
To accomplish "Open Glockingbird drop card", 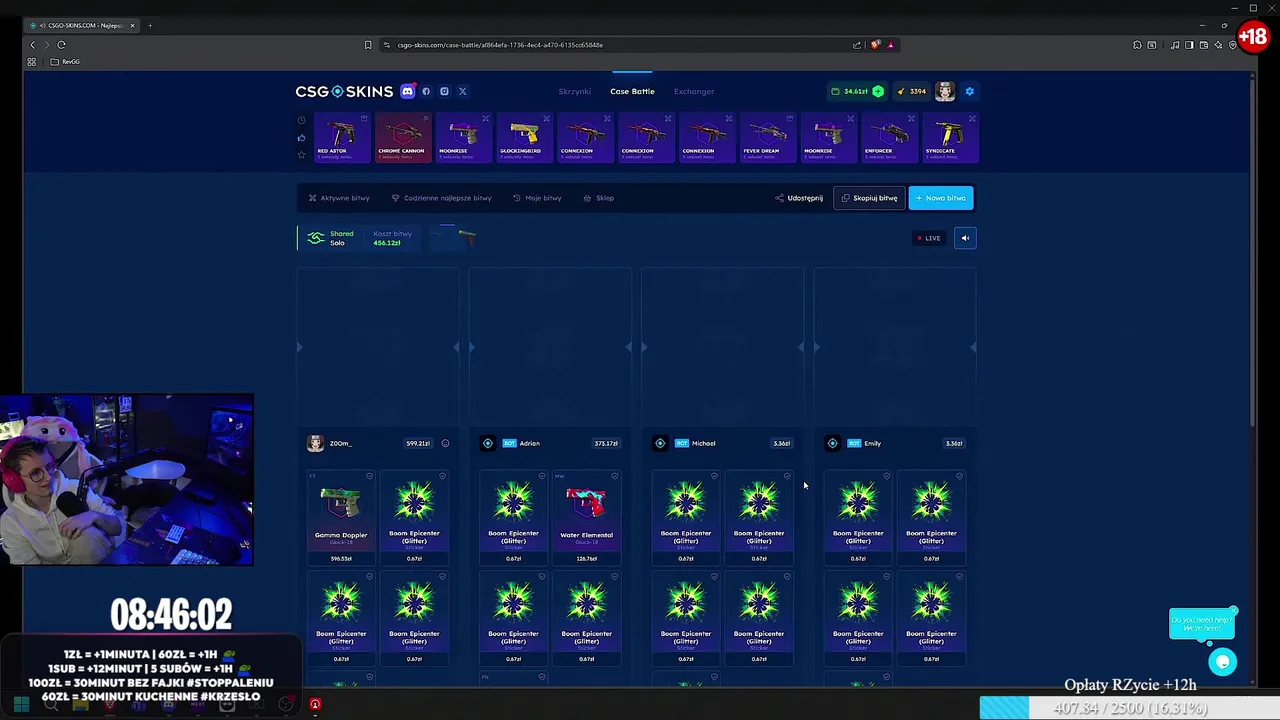I will point(523,137).
